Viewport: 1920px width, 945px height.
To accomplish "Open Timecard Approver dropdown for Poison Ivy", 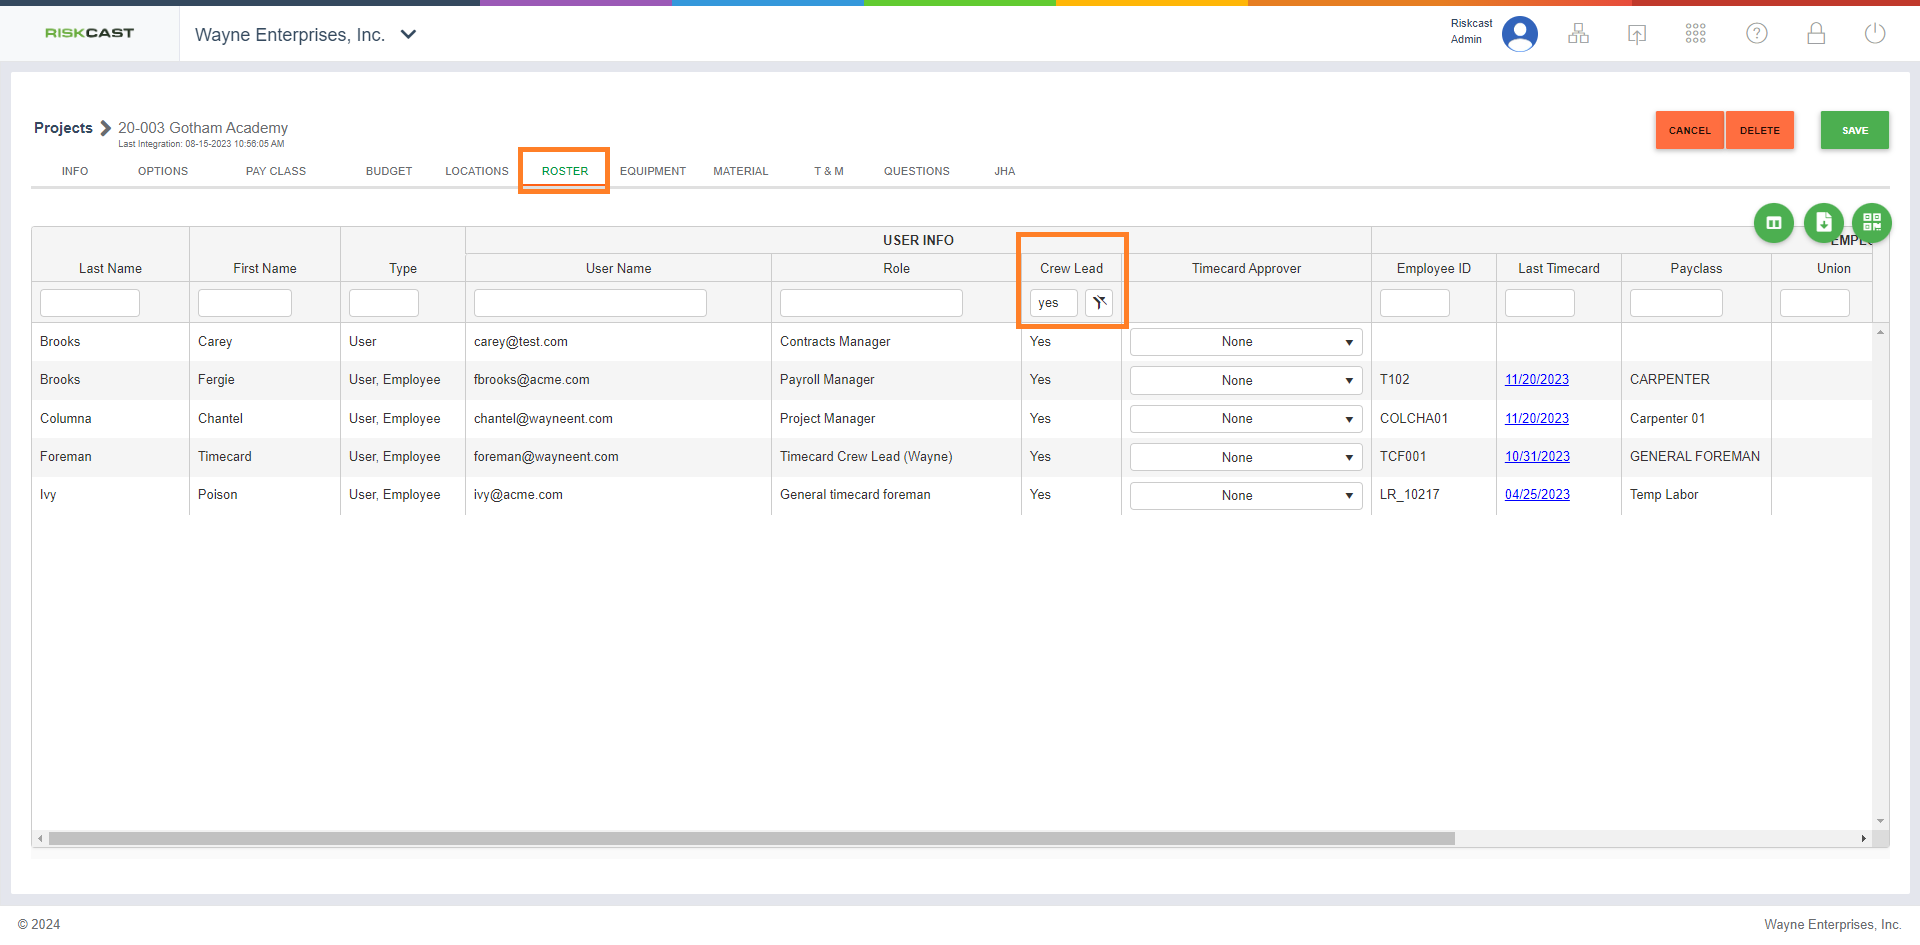I will (1245, 496).
